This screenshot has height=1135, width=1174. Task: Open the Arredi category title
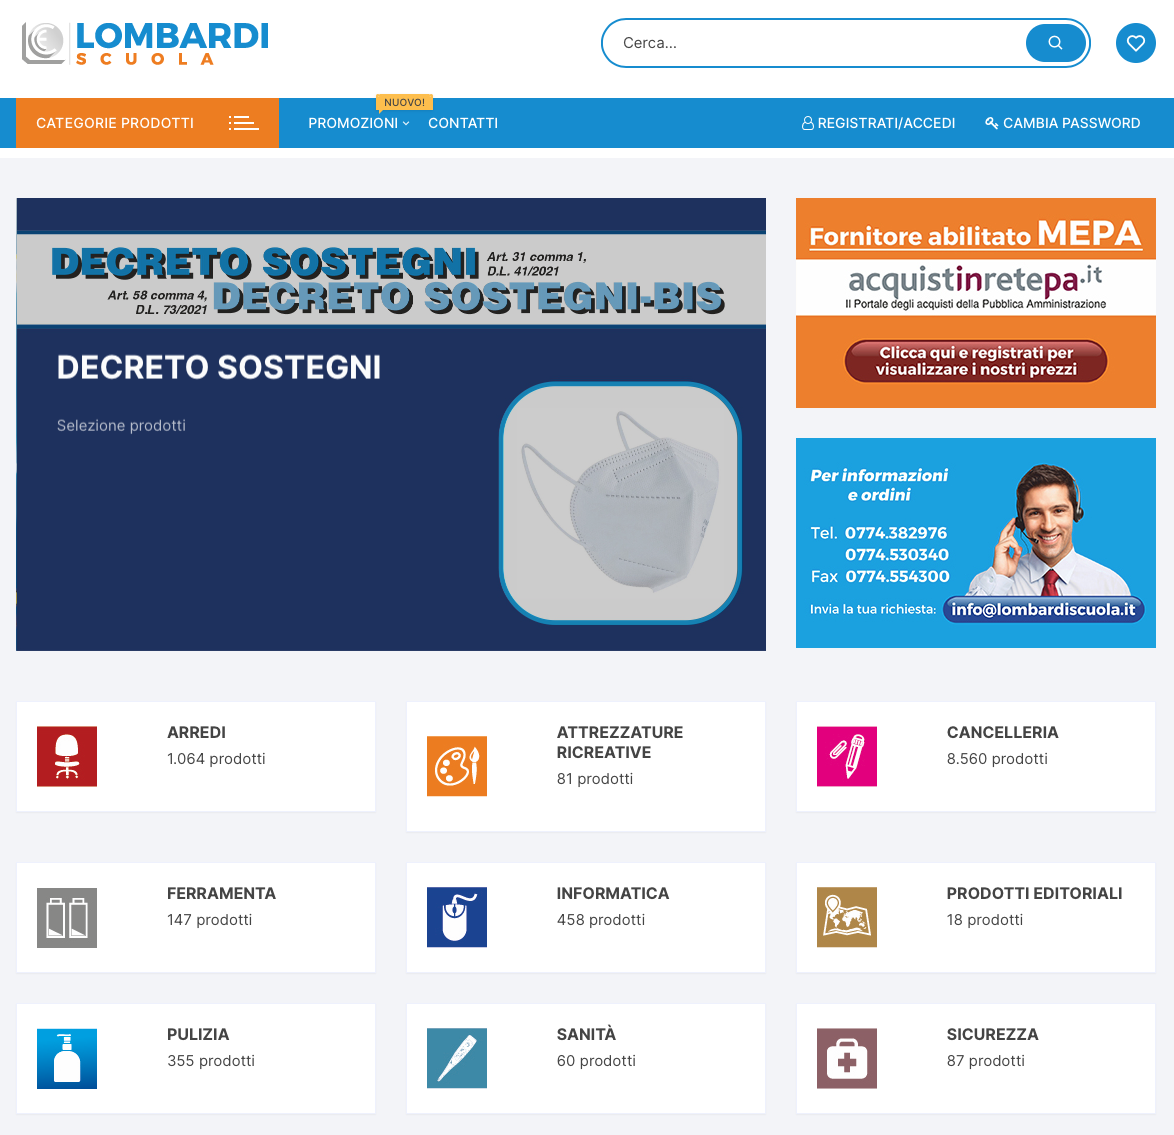(196, 732)
